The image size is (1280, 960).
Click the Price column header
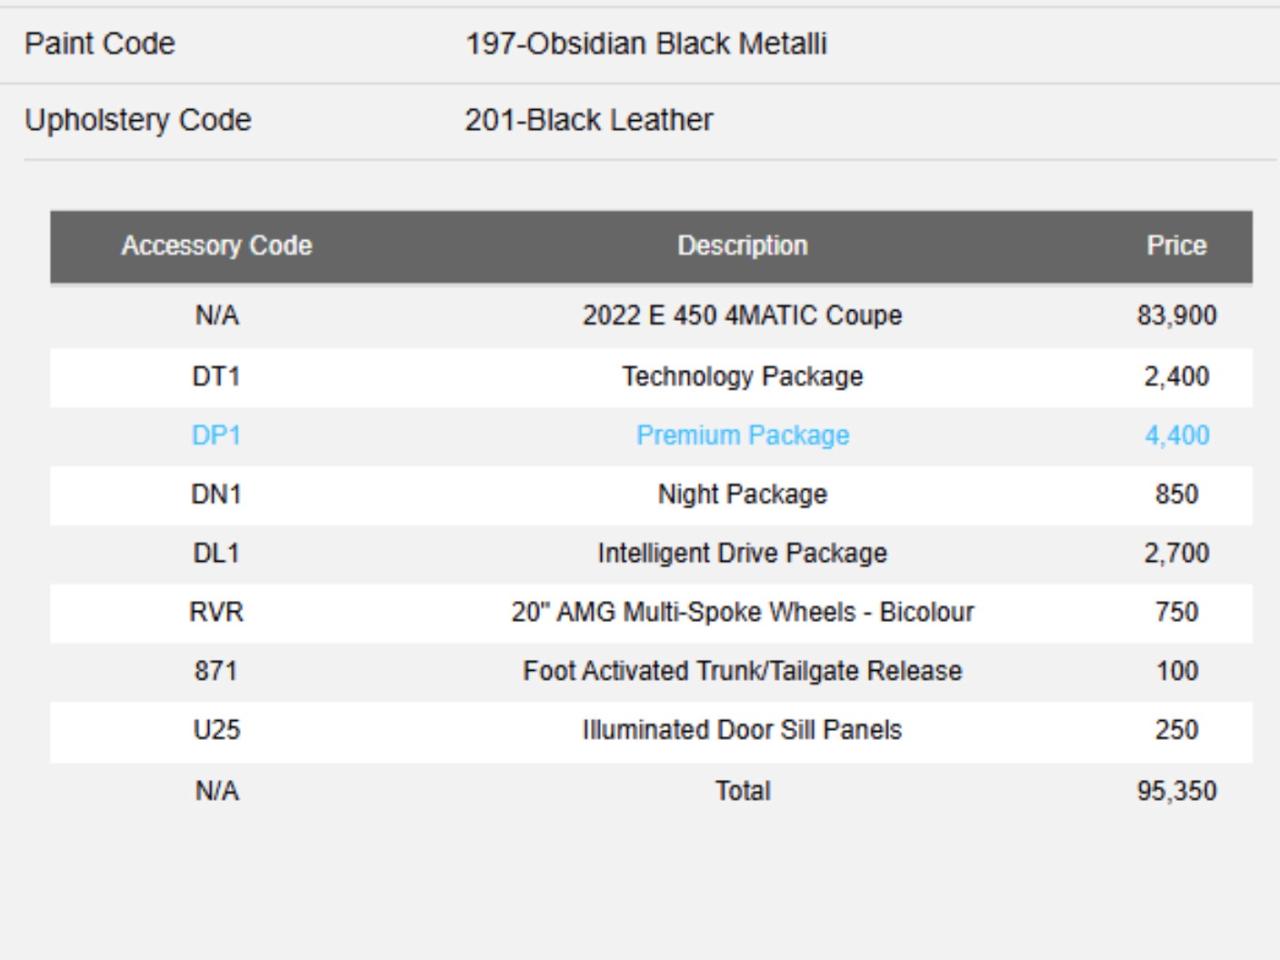click(1176, 246)
